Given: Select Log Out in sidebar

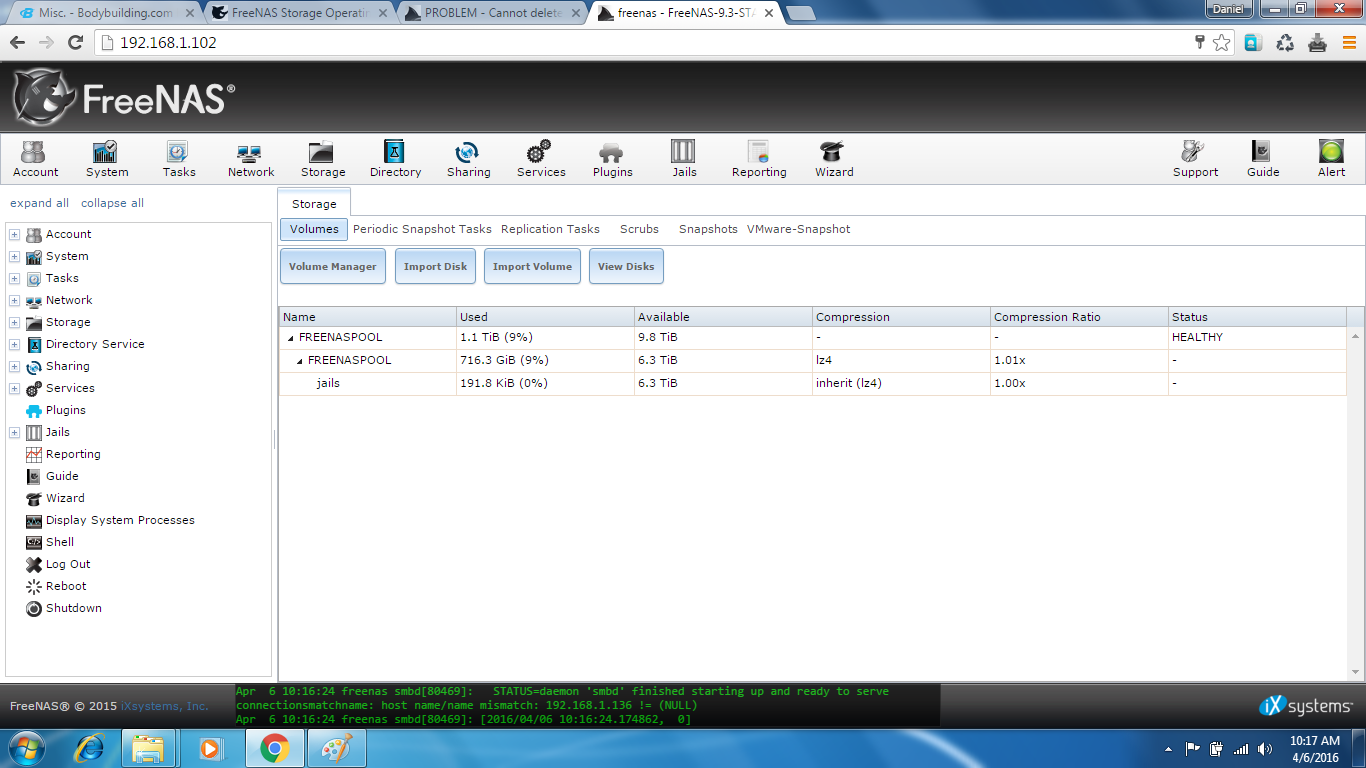Looking at the screenshot, I should coord(67,564).
